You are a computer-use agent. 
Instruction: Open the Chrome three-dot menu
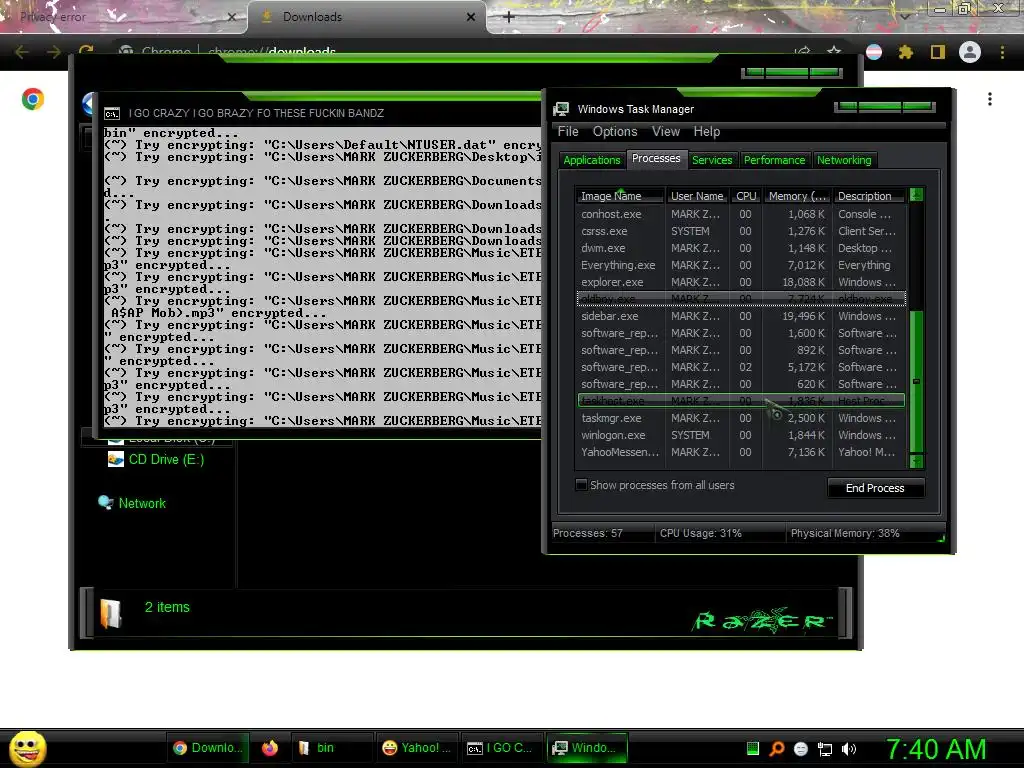point(1002,52)
